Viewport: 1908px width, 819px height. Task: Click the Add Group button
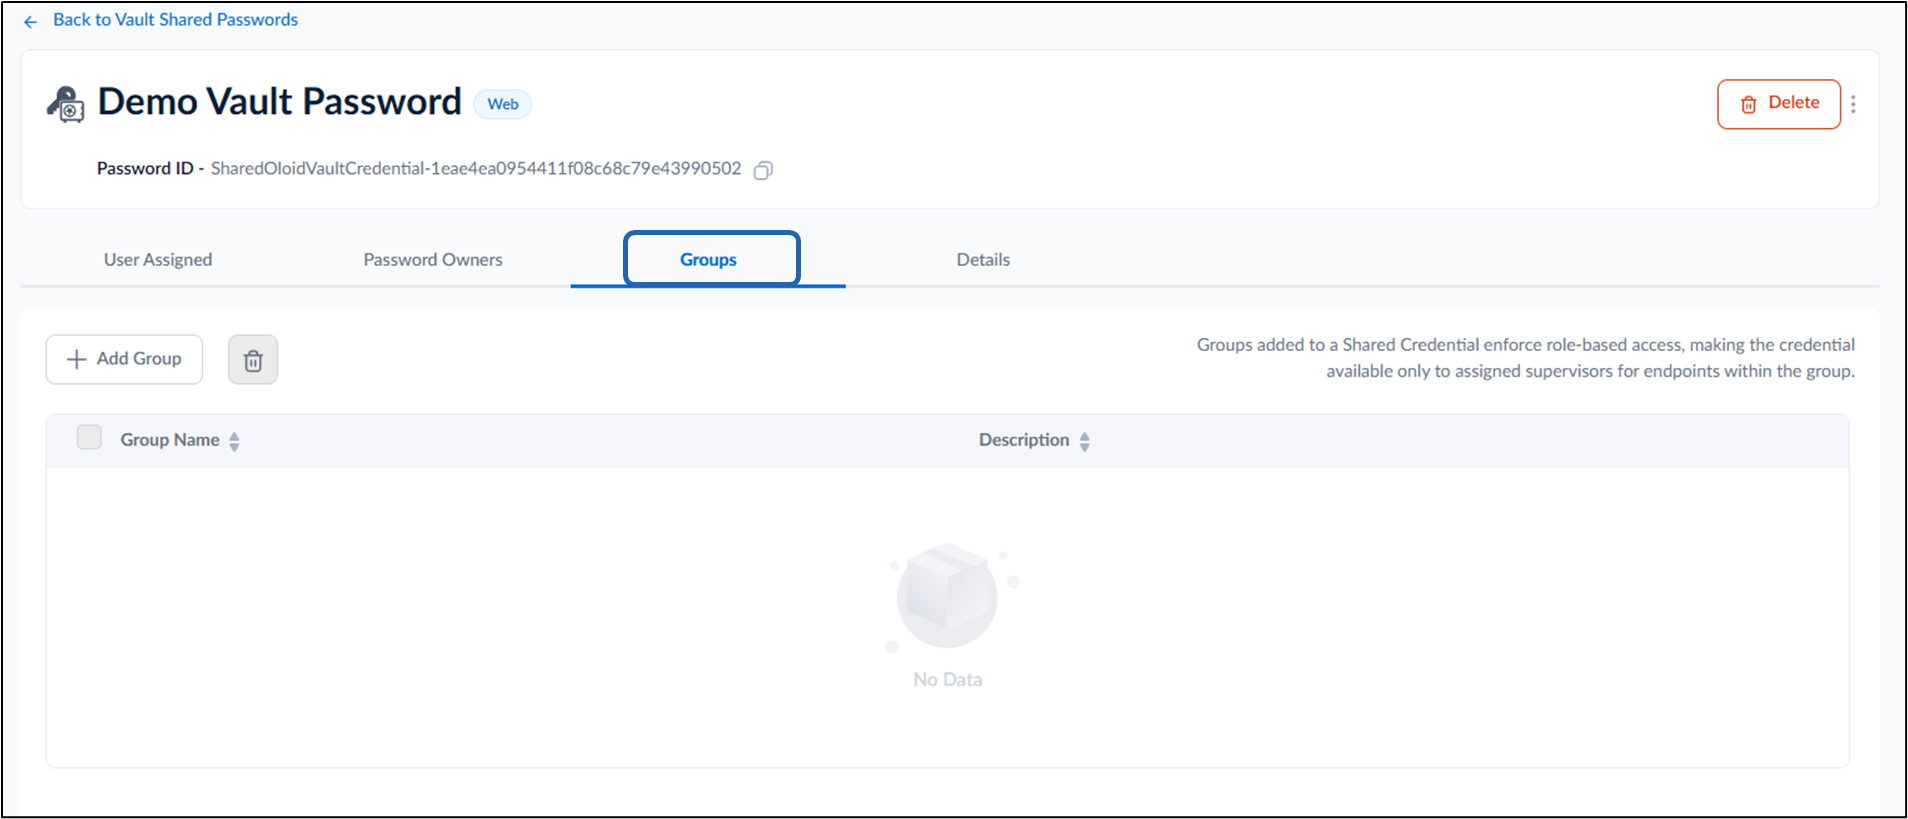(x=124, y=359)
